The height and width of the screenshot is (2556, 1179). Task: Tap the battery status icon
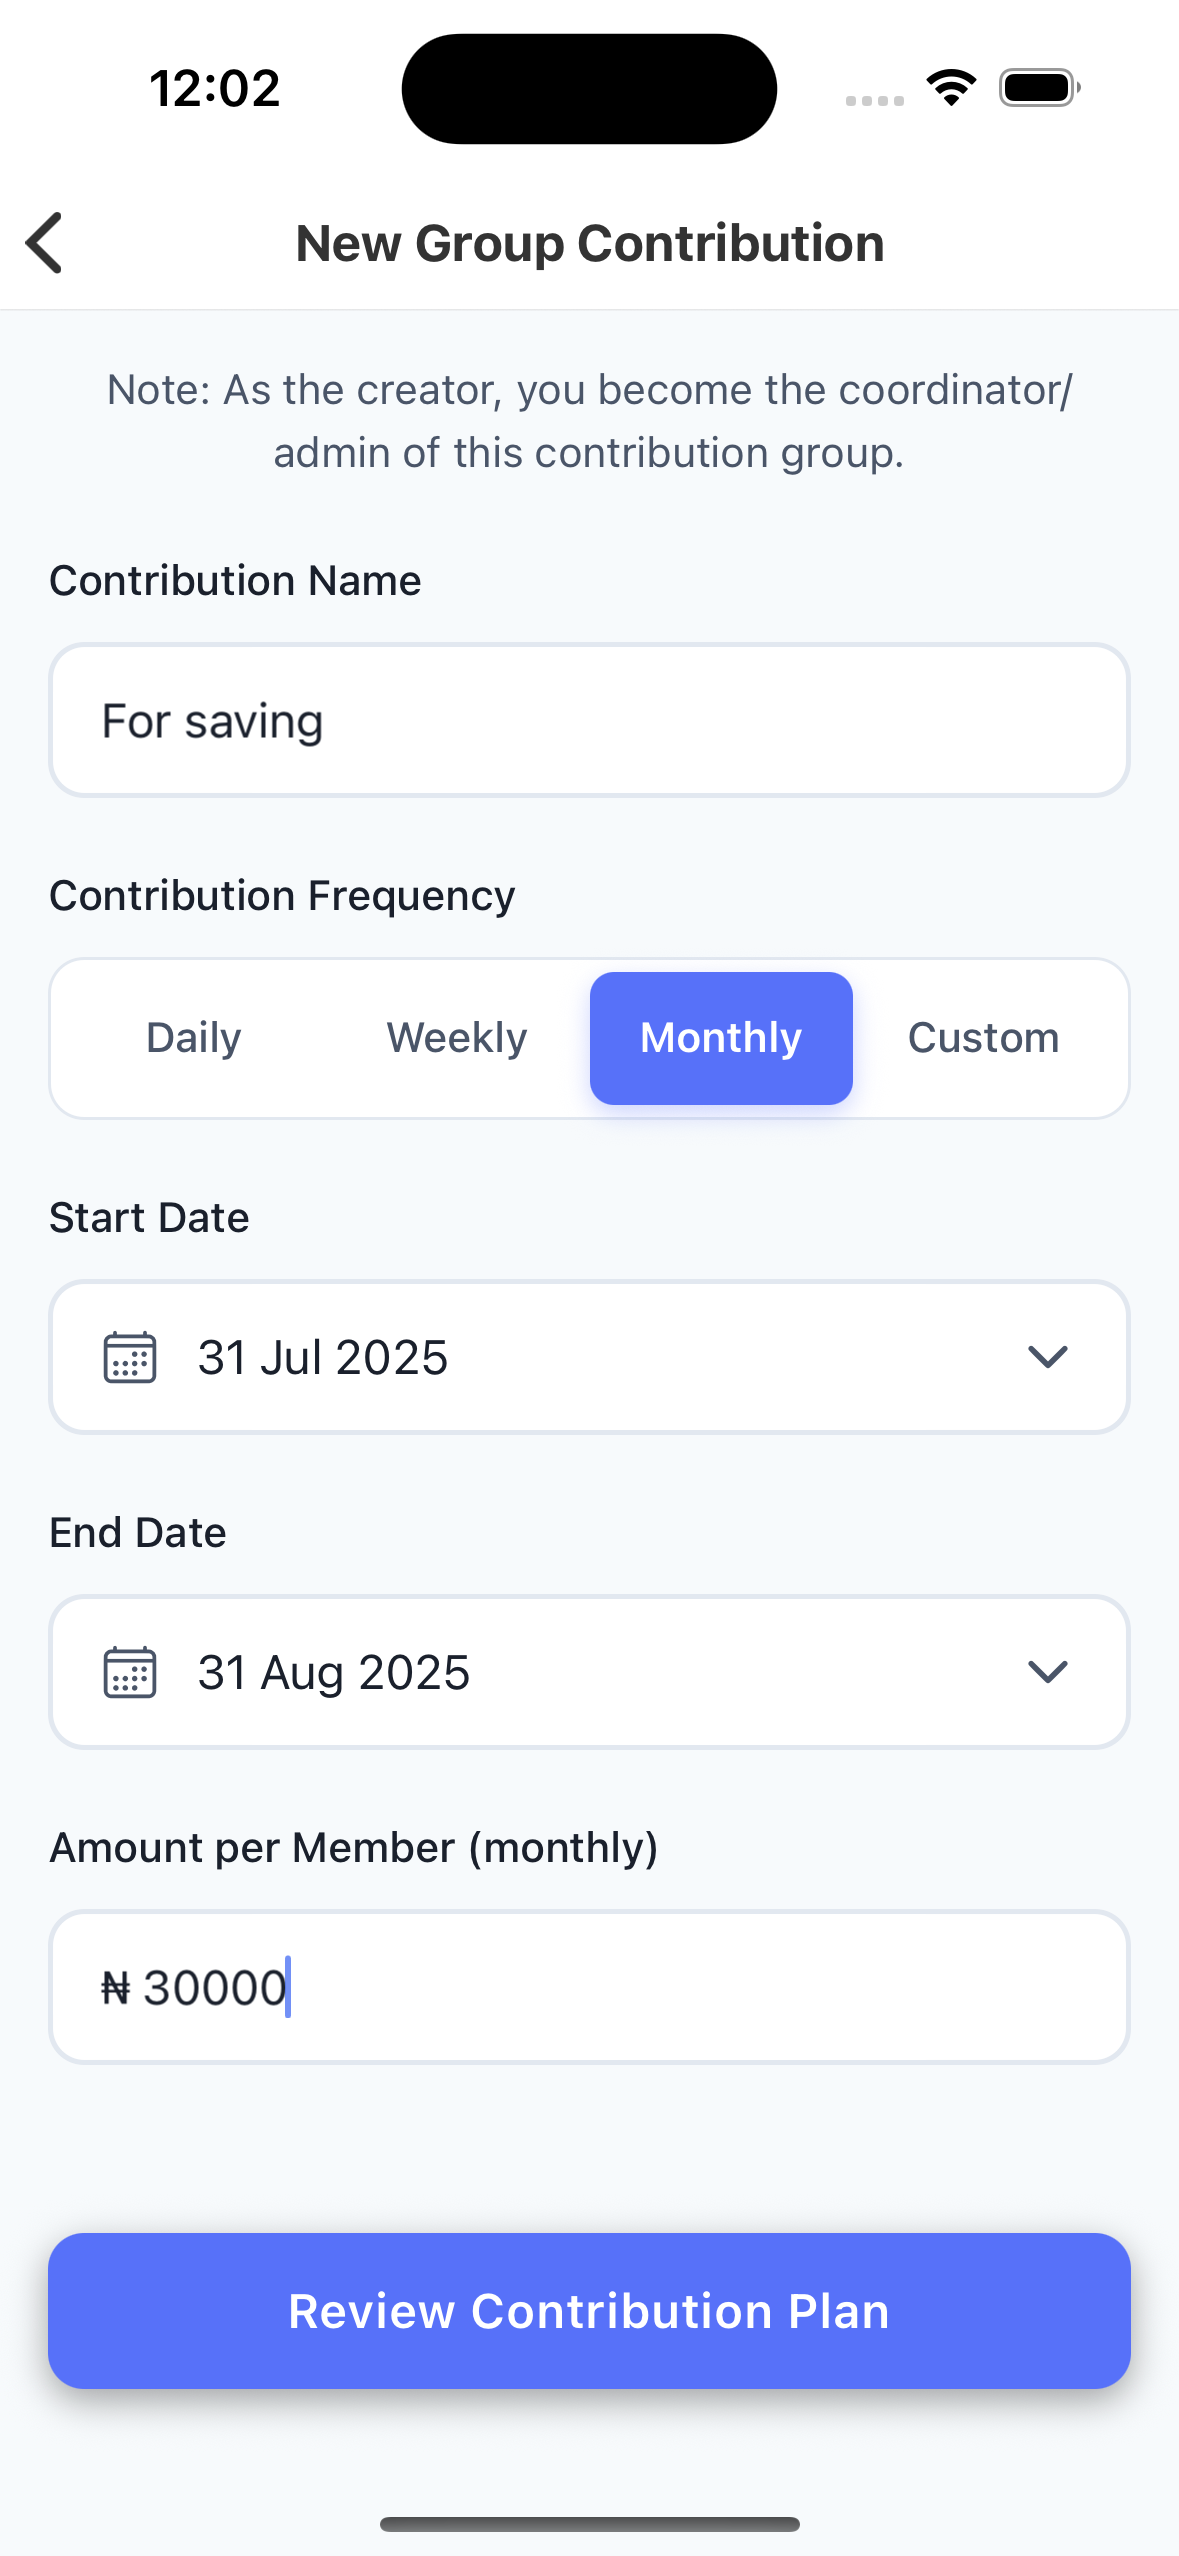pos(1039,88)
